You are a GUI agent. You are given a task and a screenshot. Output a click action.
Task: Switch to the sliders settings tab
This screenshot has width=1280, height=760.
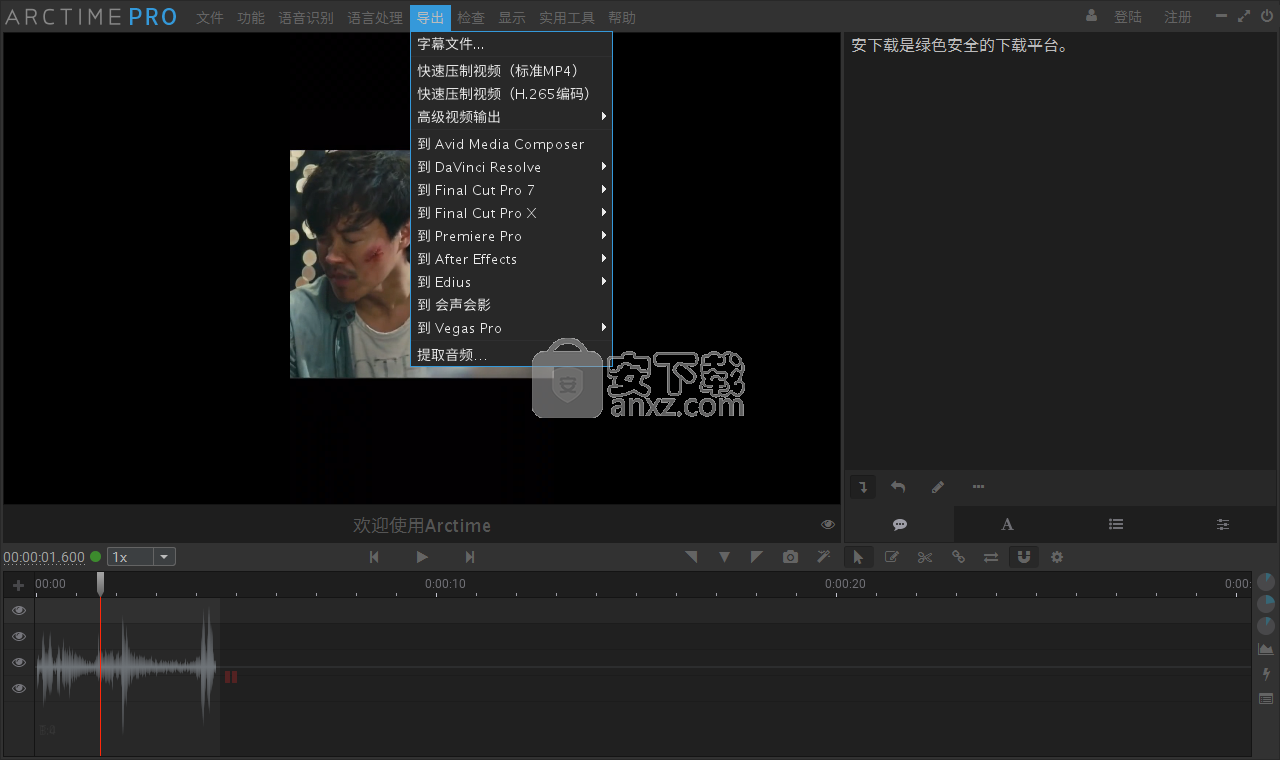coord(1223,524)
